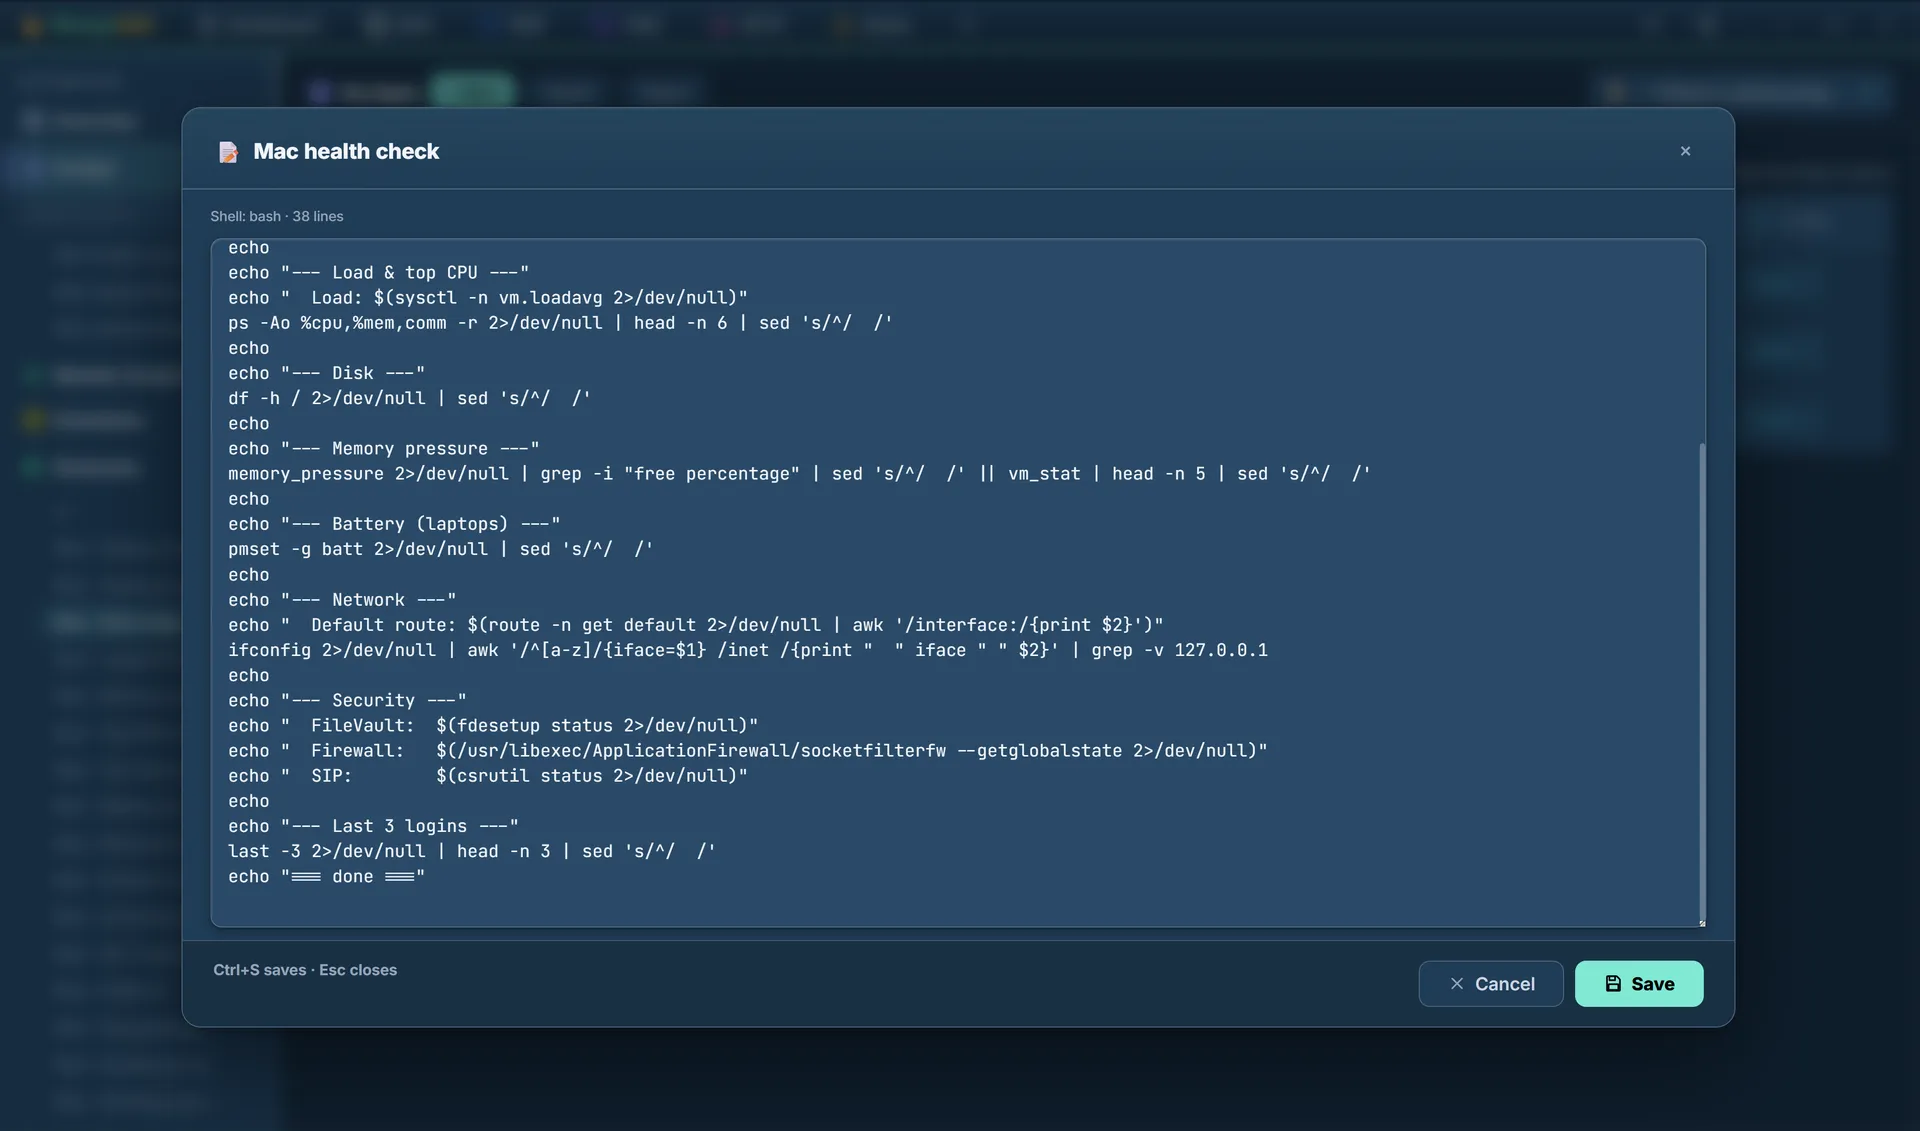Image resolution: width=1920 pixels, height=1131 pixels.
Task: Click the line containing 'sysctl -n vm.loadavg'
Action: pos(487,298)
